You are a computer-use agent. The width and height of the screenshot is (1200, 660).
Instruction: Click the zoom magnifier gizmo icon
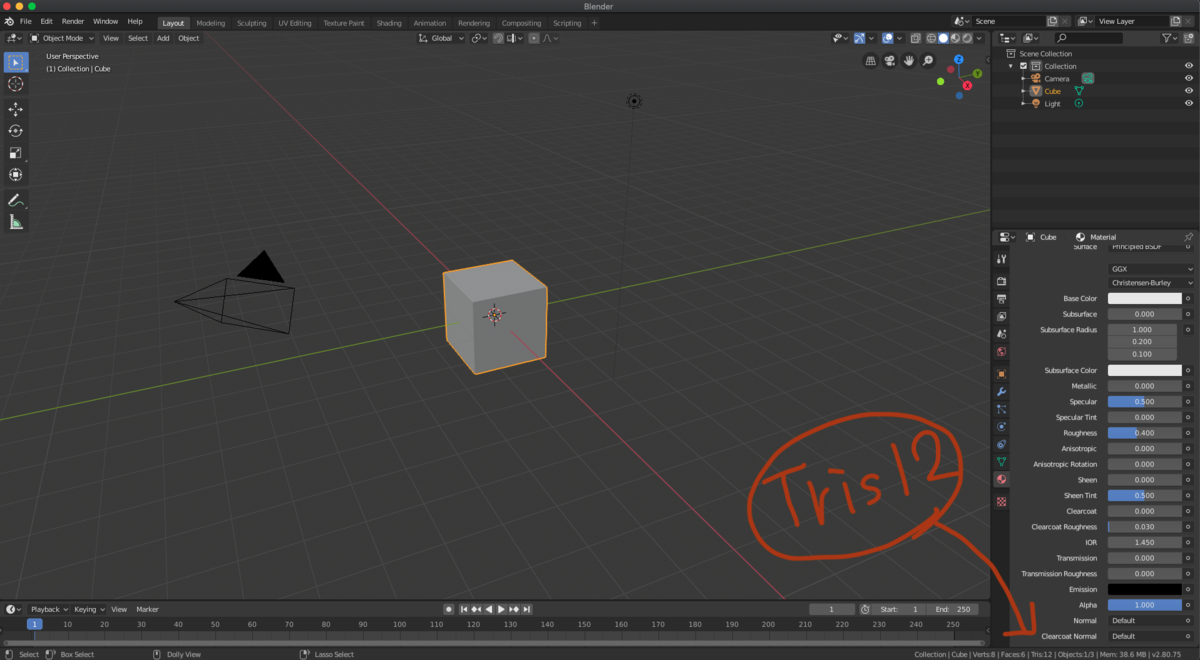928,61
